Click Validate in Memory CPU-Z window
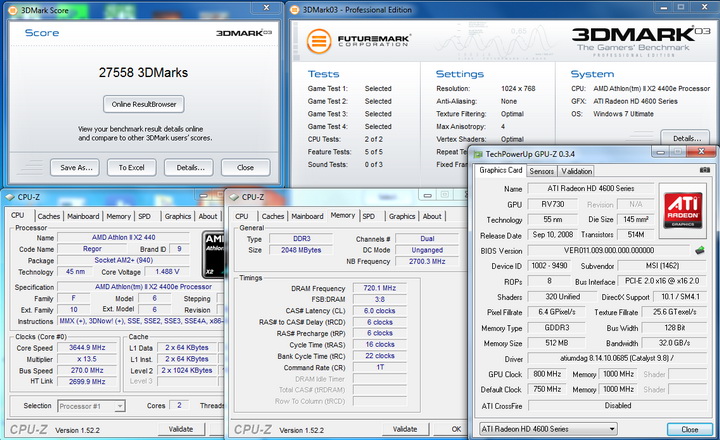The image size is (720, 440). click(405, 429)
